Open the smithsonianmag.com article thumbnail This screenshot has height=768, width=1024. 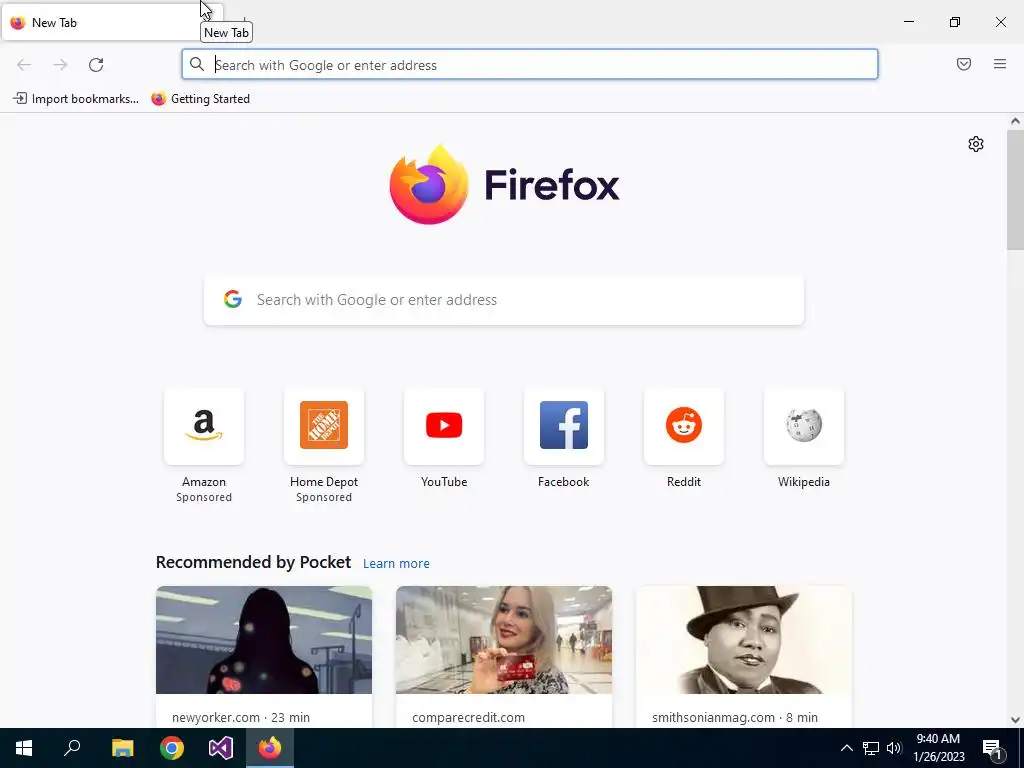[x=744, y=640]
